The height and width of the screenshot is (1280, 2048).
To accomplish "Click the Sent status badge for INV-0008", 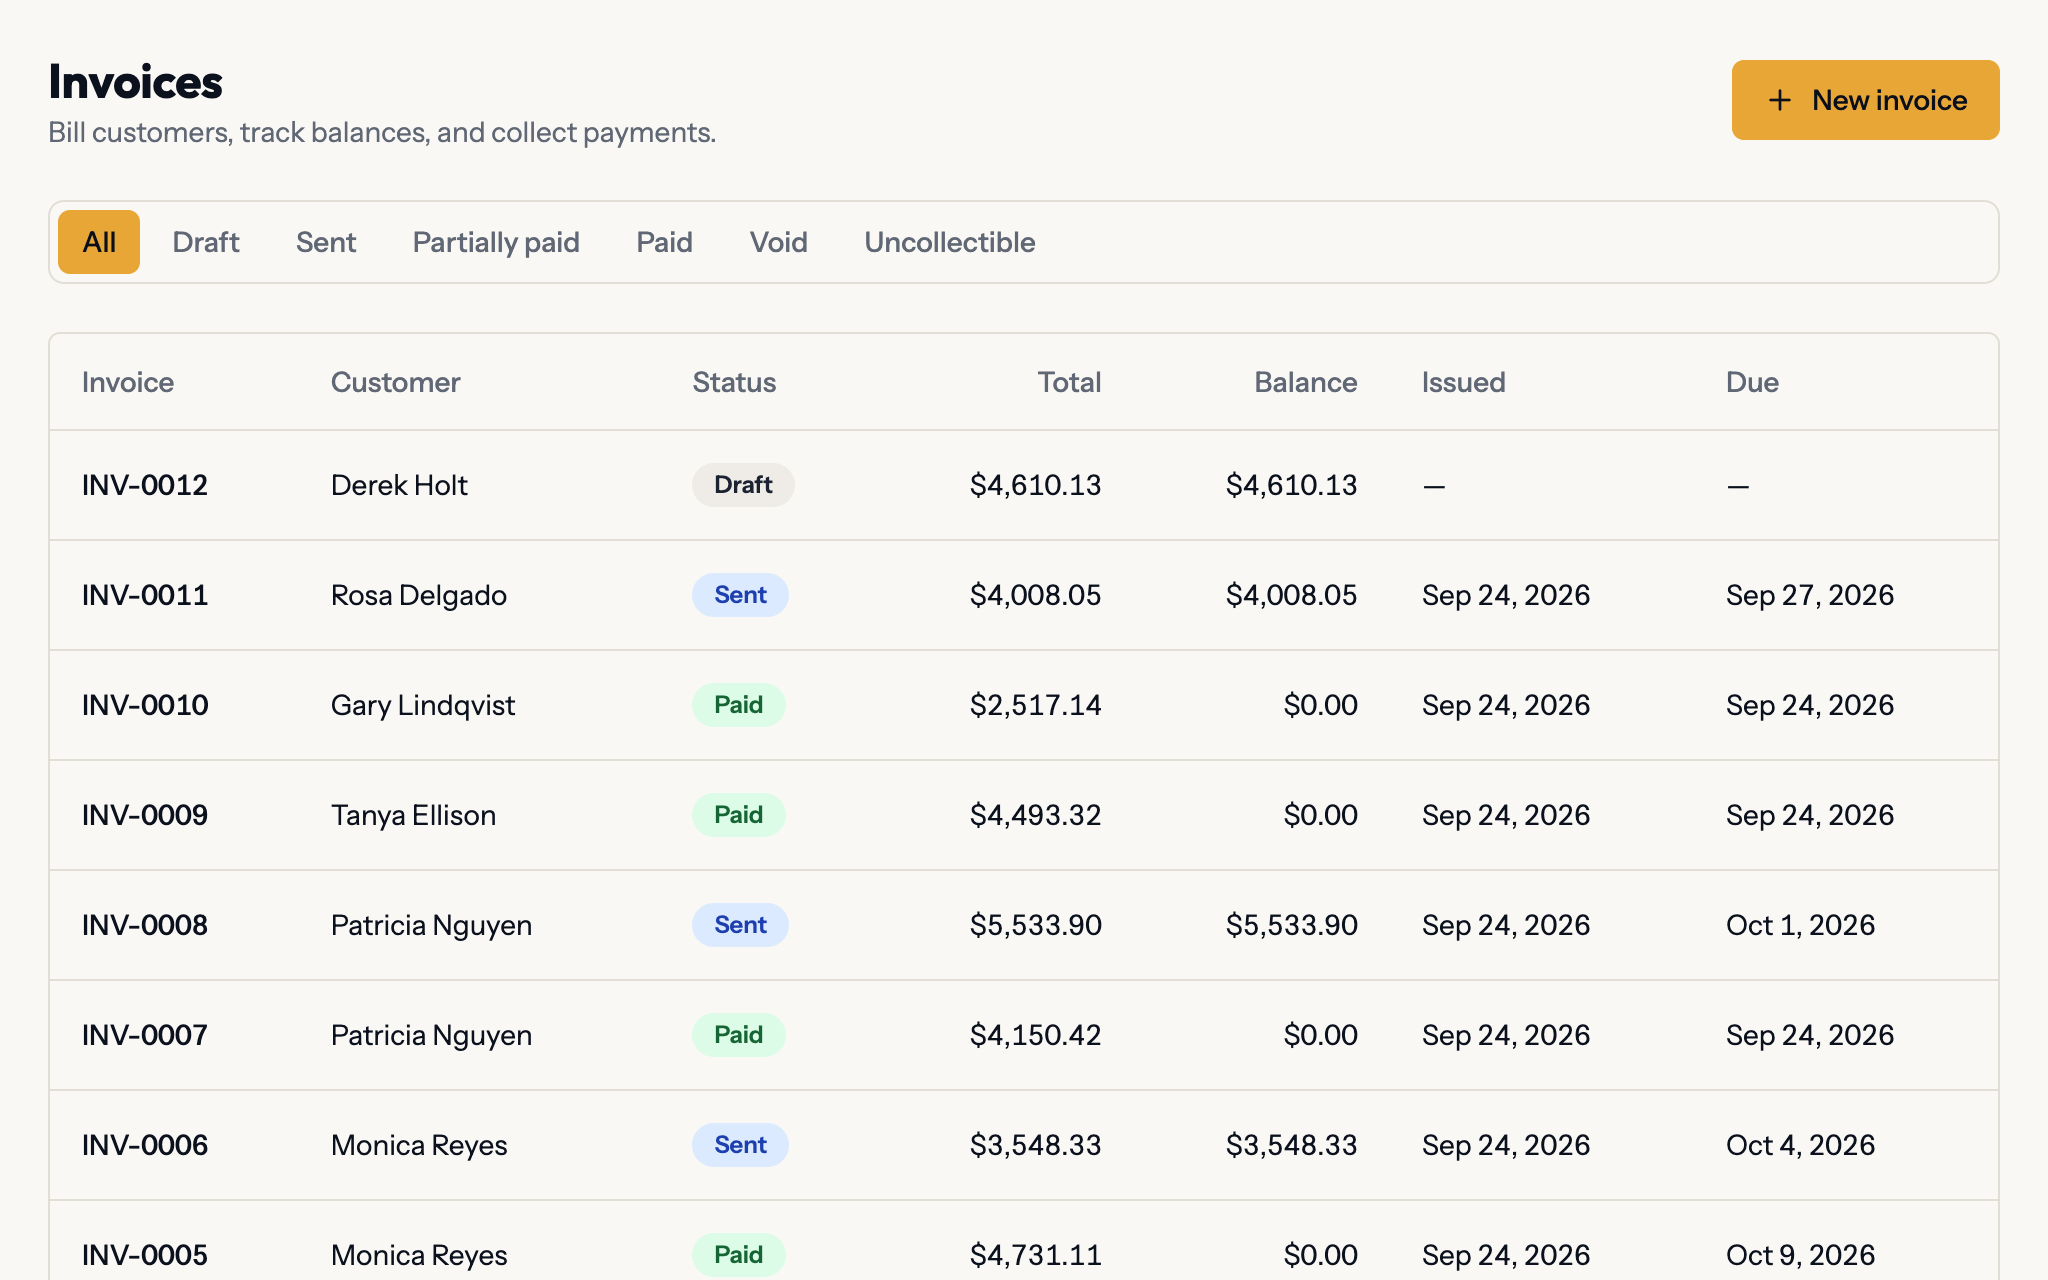I will [740, 925].
